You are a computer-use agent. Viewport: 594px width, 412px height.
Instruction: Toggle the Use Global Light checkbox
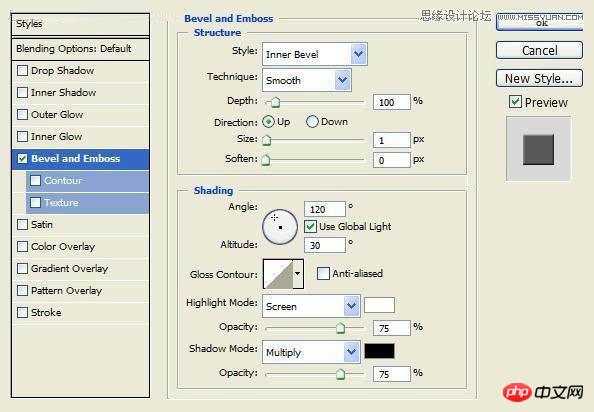310,226
